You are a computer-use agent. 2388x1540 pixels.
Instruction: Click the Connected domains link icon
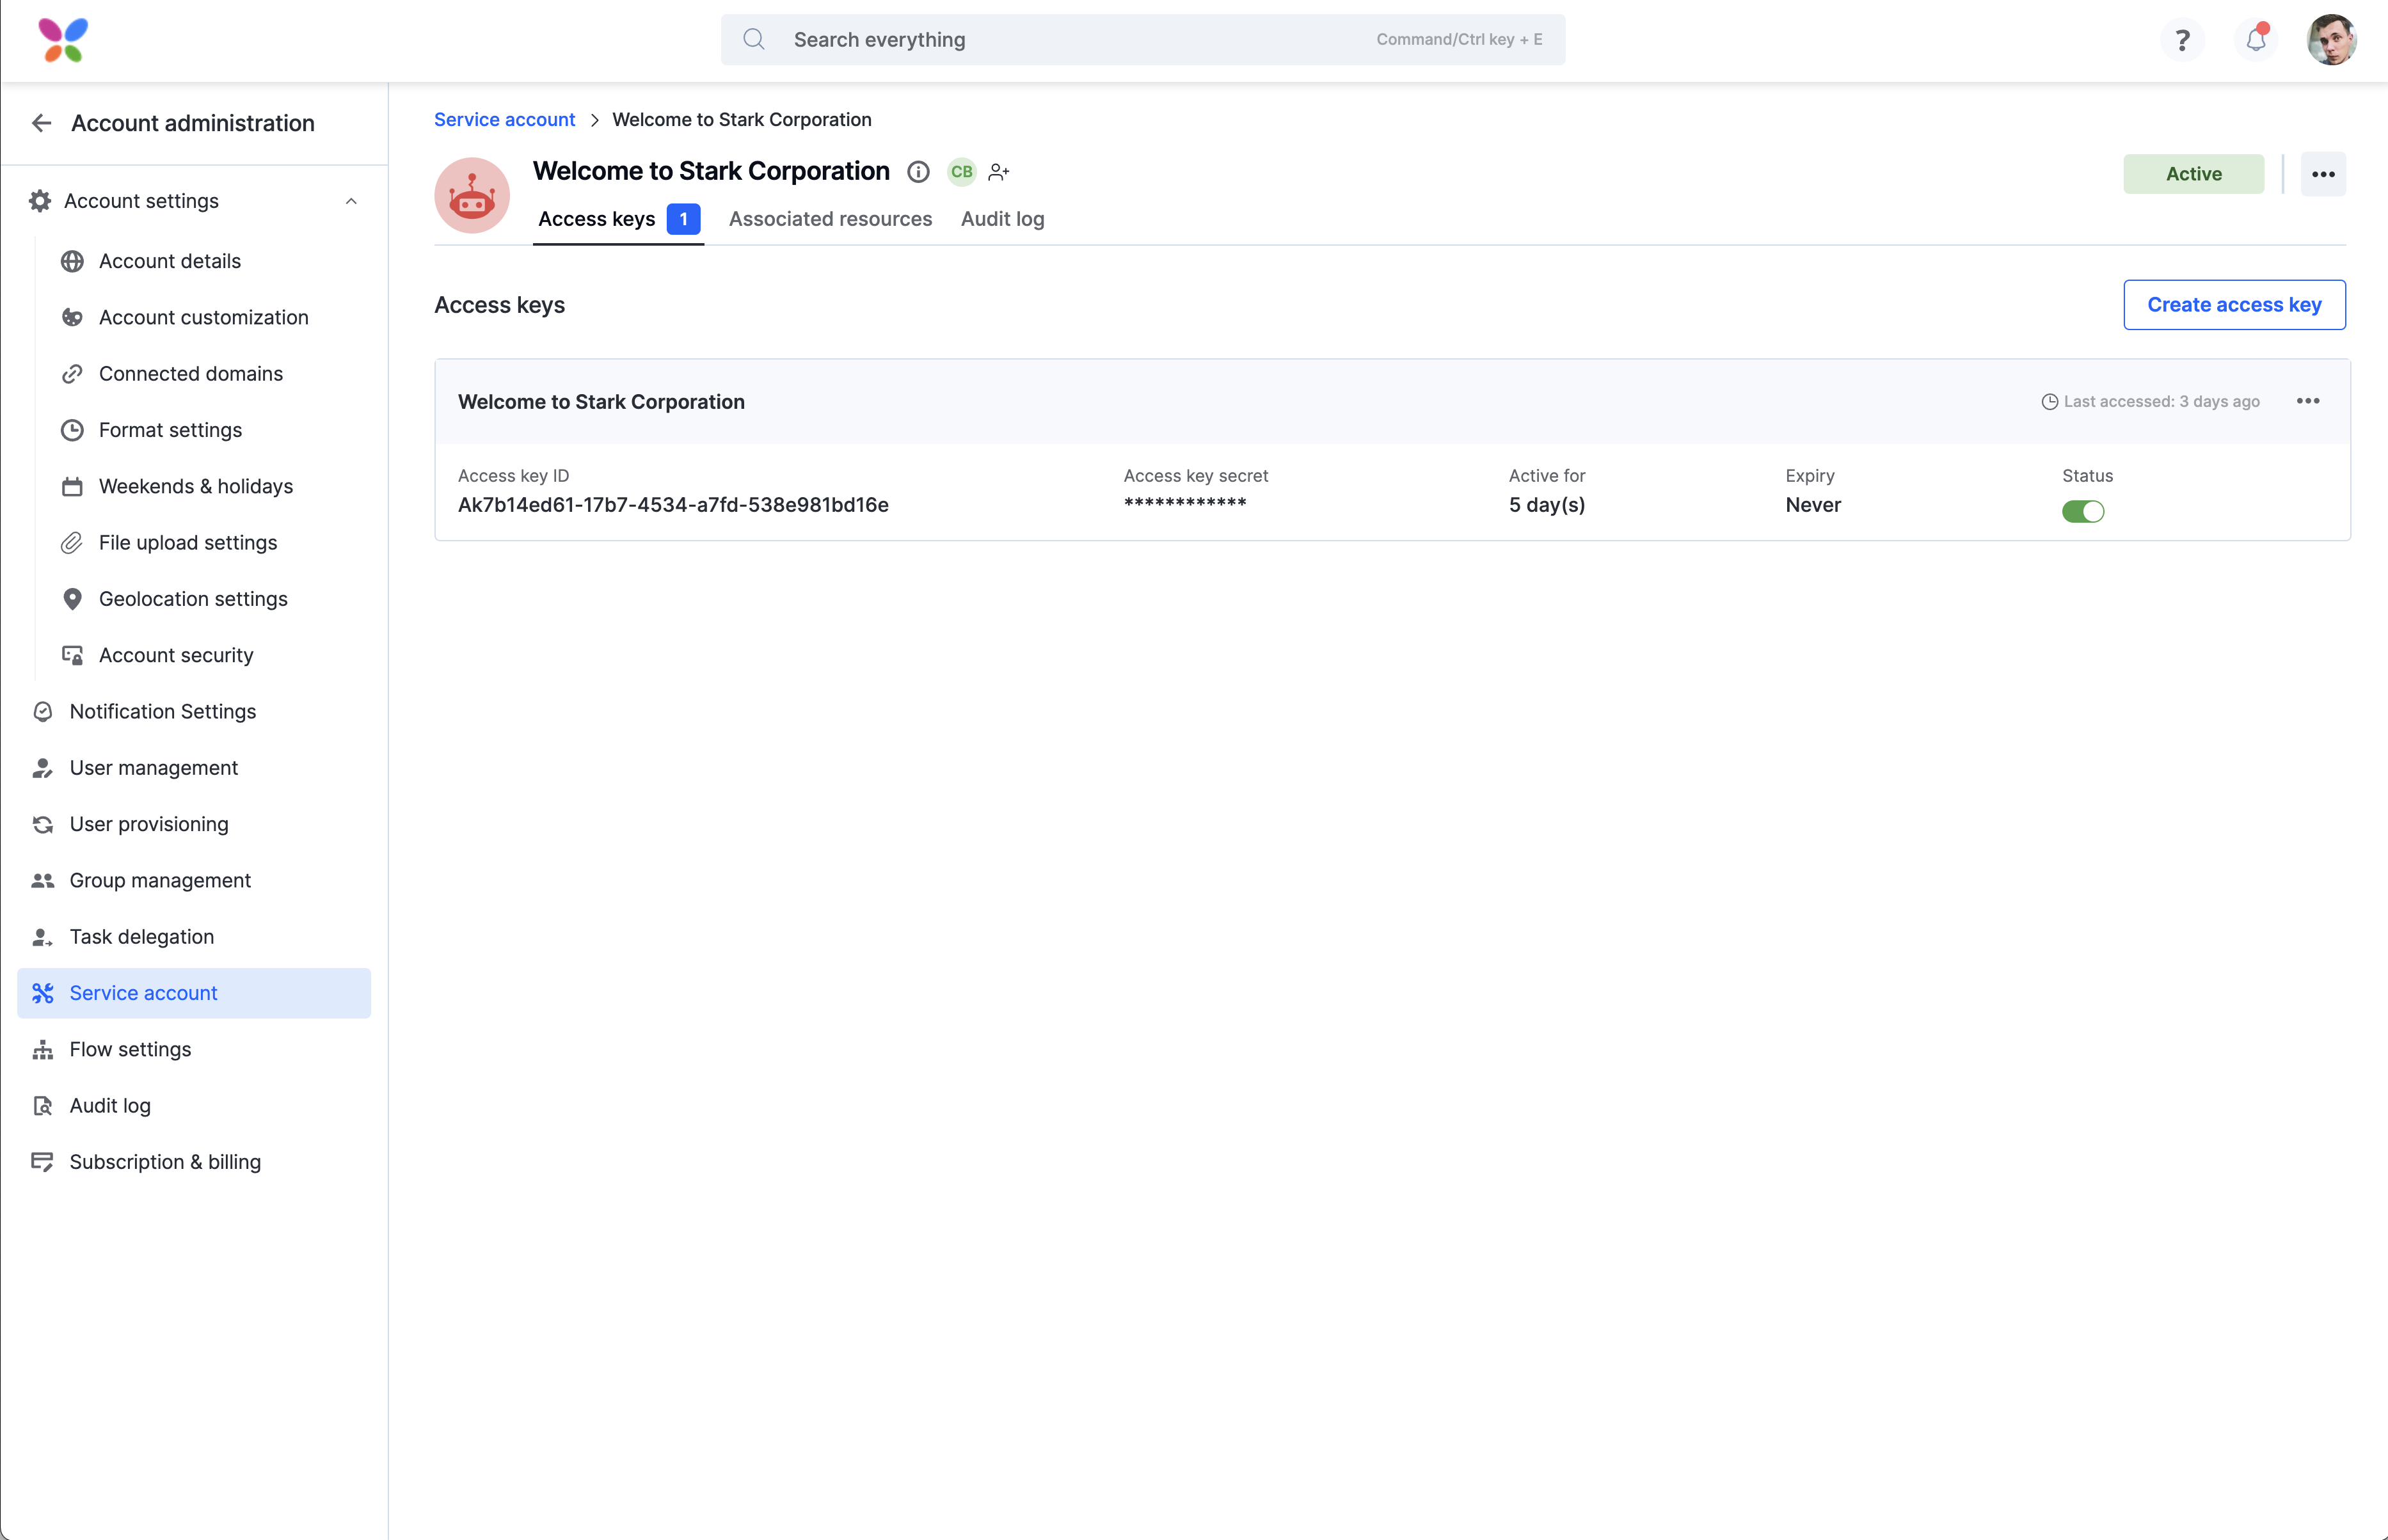coord(72,374)
